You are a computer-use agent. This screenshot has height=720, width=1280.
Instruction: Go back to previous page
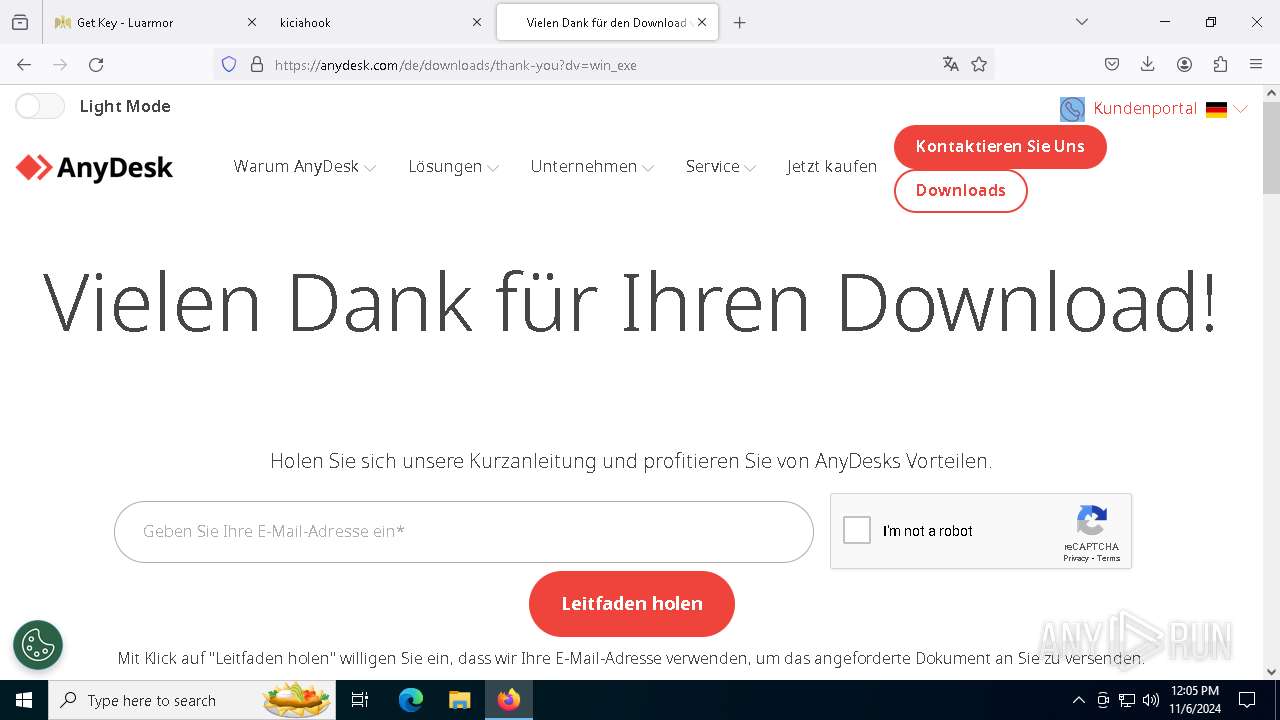pos(24,64)
